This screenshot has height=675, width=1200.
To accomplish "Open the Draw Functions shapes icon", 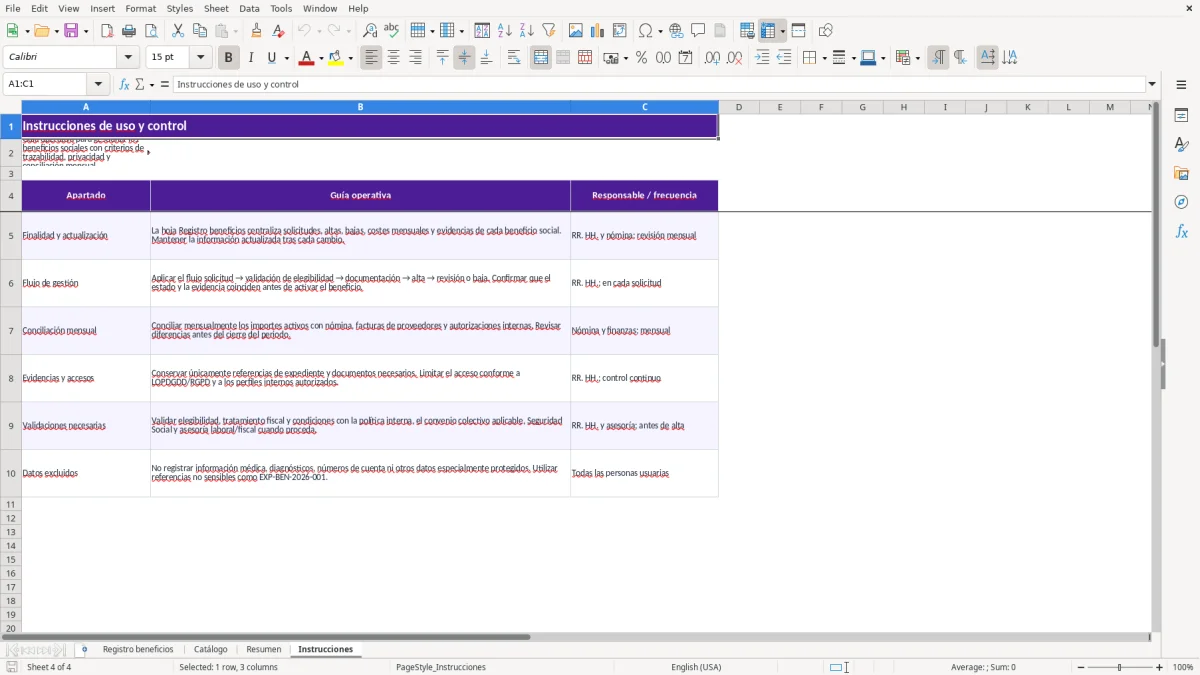I will (x=826, y=31).
